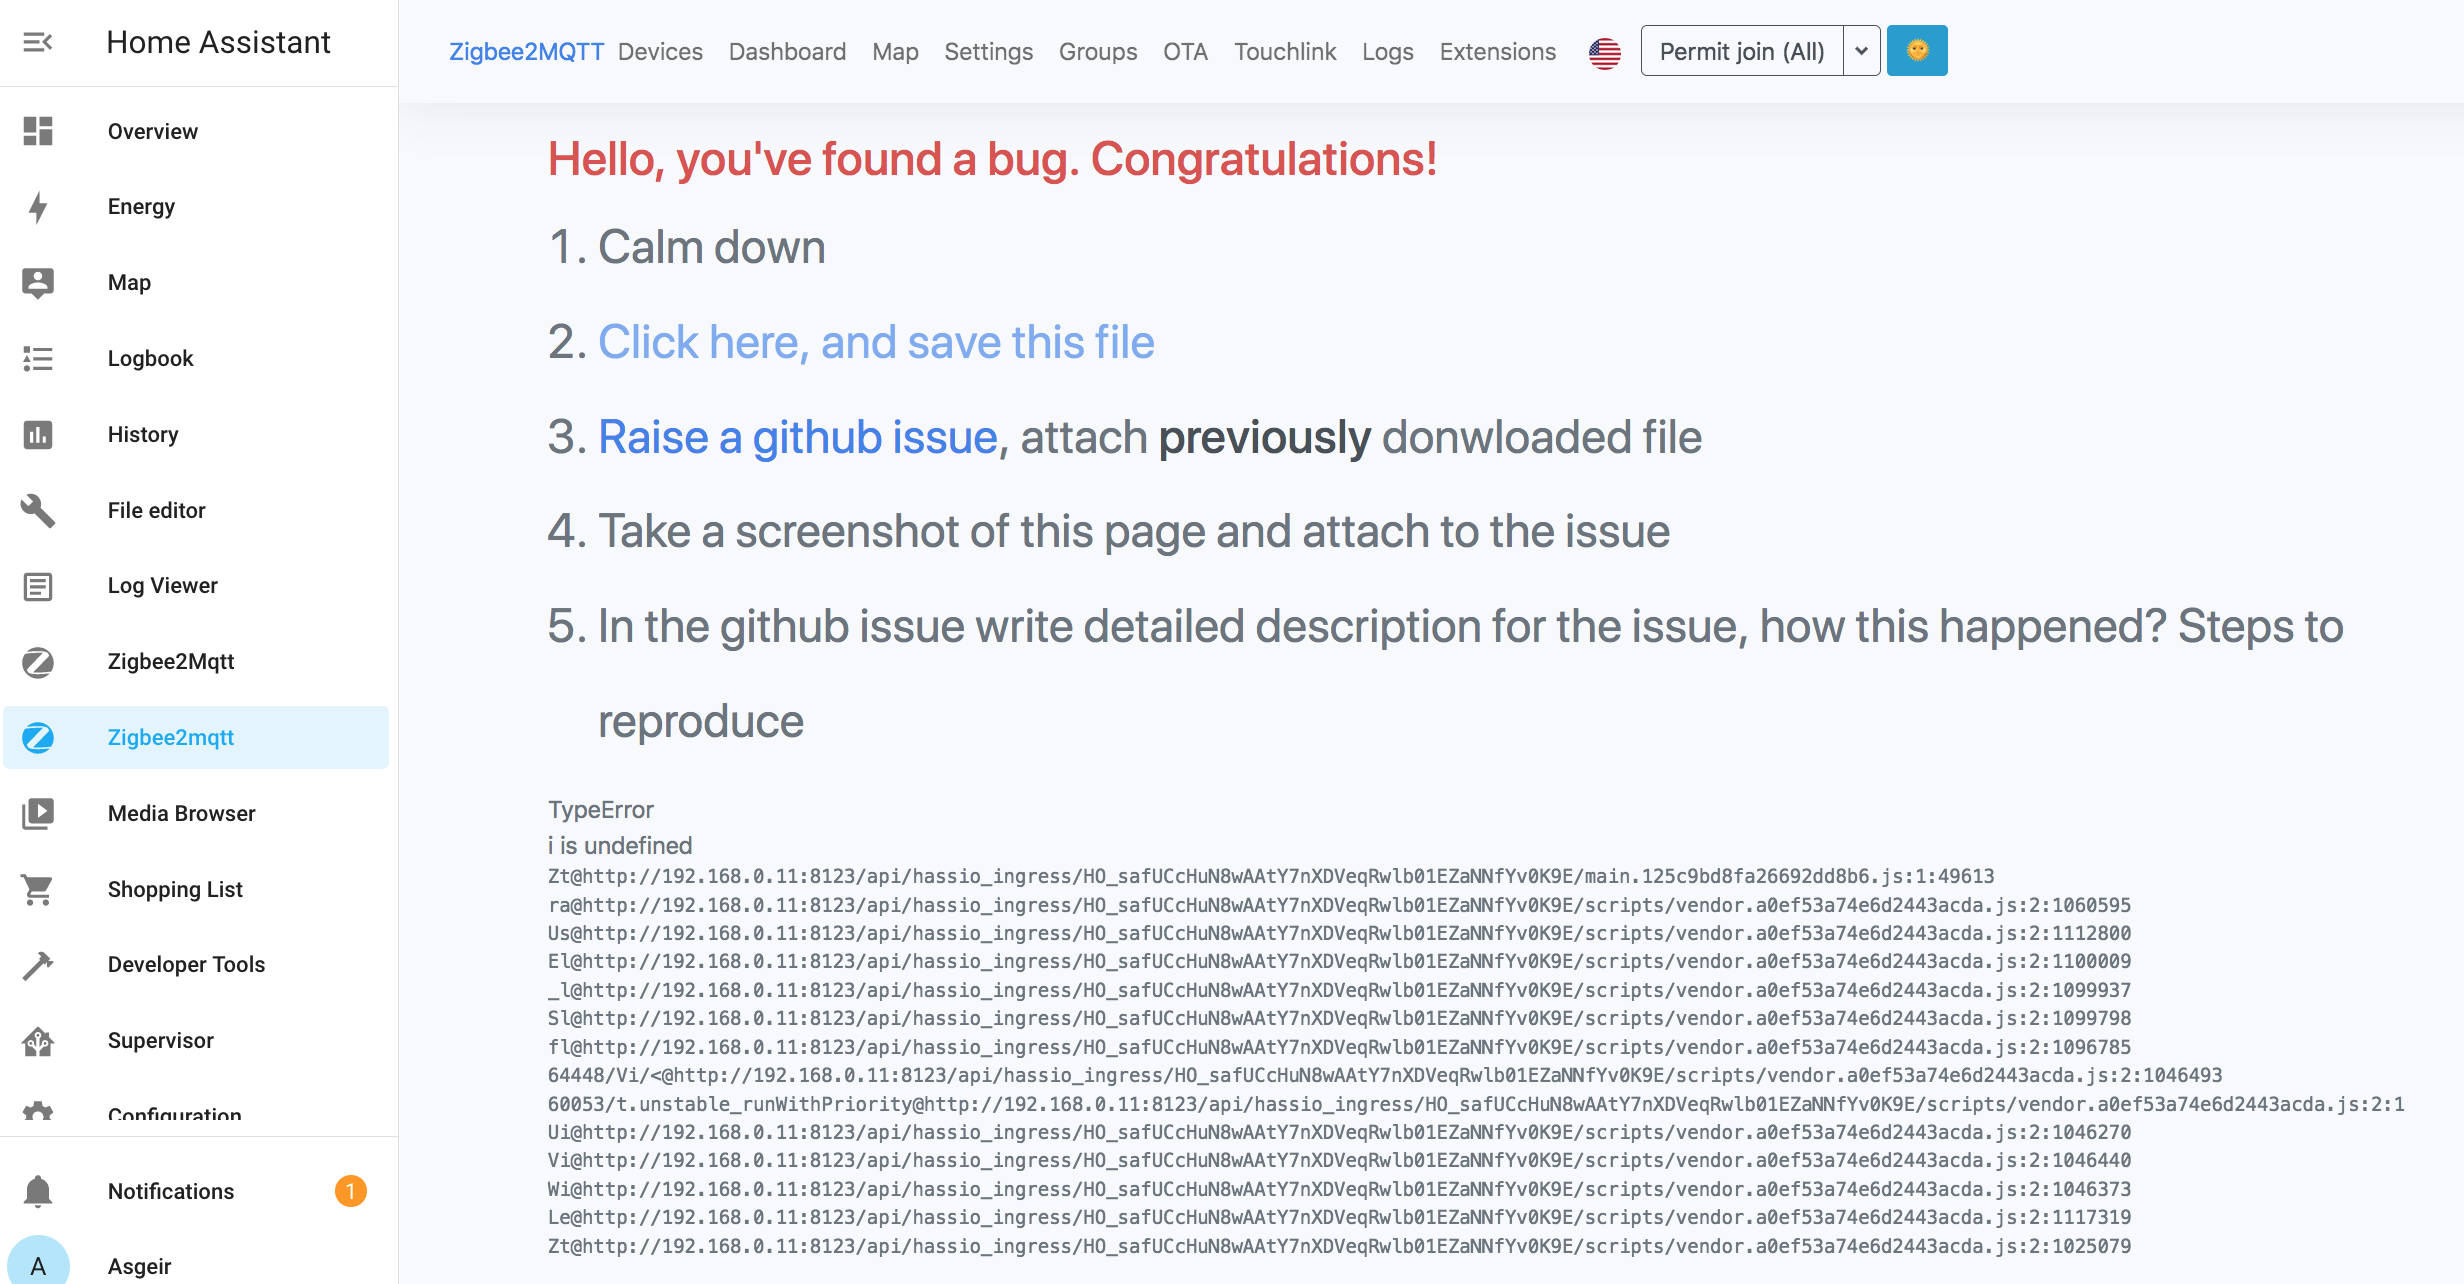
Task: Open the language flag selector
Action: 1604,53
